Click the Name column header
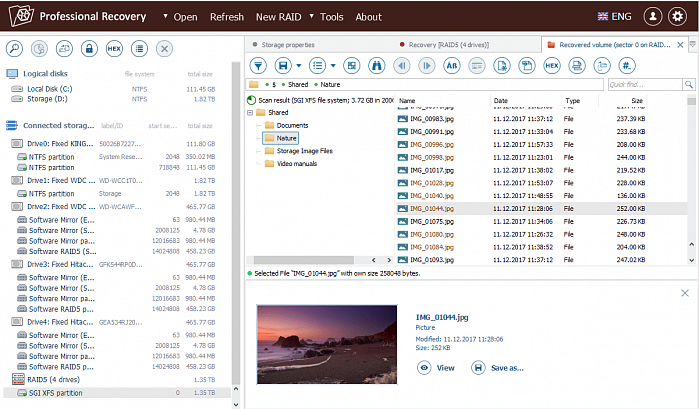699x409 pixels. [x=407, y=101]
